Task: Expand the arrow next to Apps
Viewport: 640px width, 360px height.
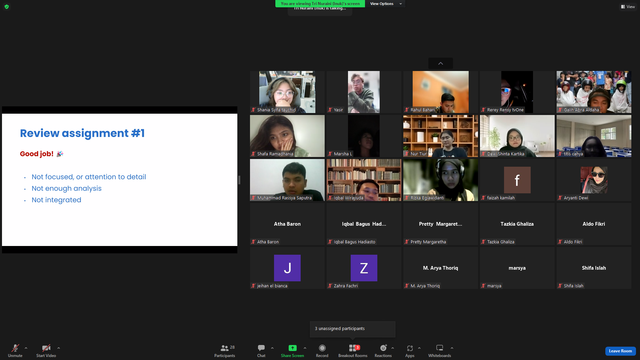Action: click(419, 348)
